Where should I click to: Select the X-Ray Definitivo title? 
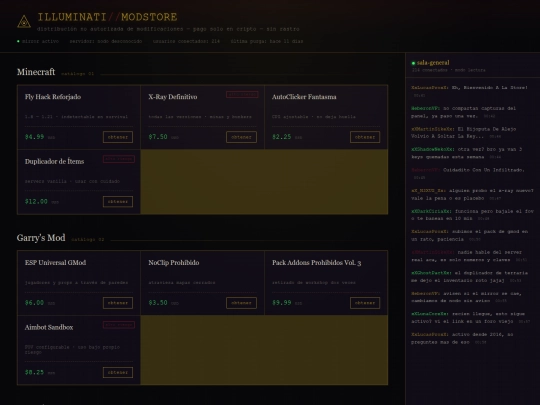[173, 97]
